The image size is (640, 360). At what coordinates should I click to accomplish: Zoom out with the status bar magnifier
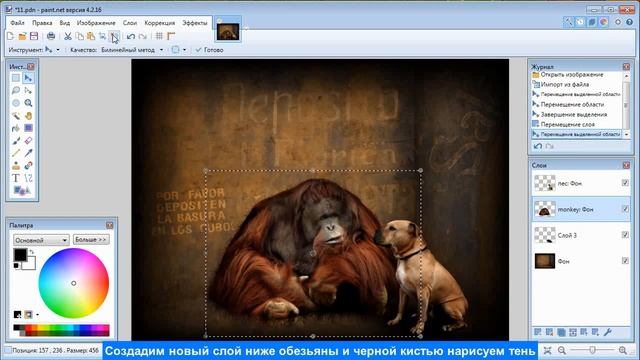click(562, 350)
